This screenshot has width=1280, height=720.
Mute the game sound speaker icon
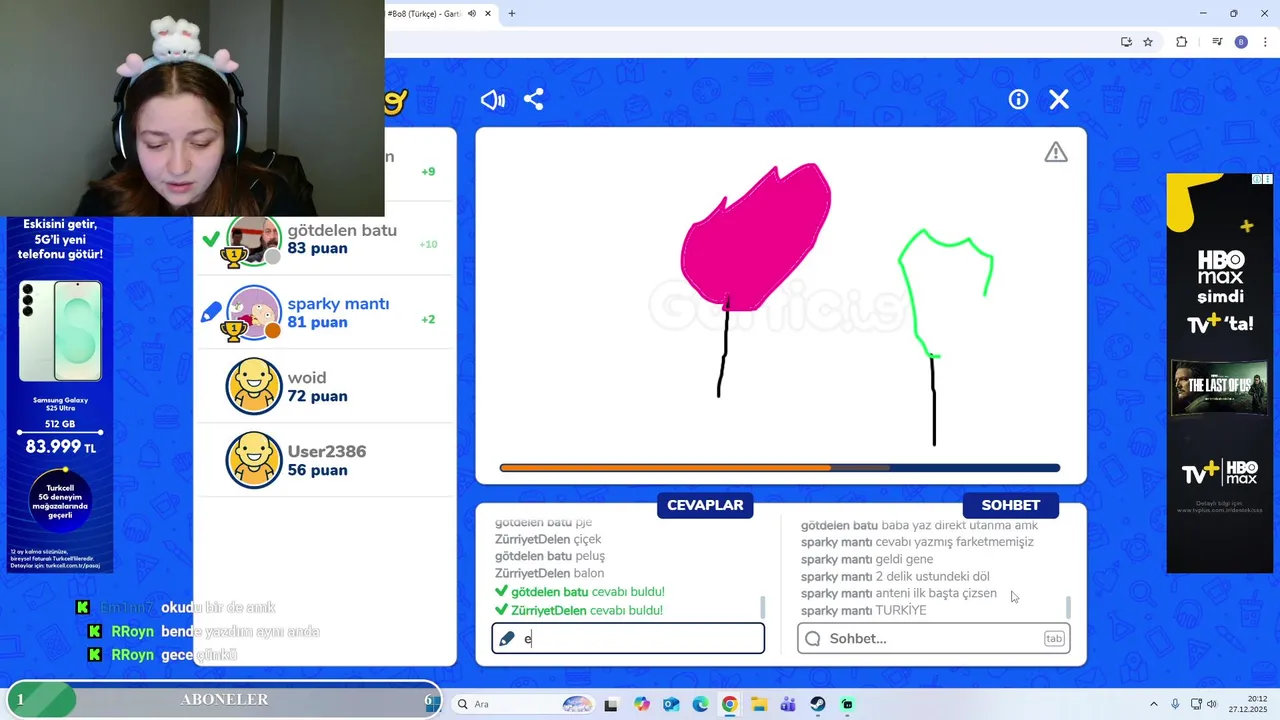click(493, 100)
